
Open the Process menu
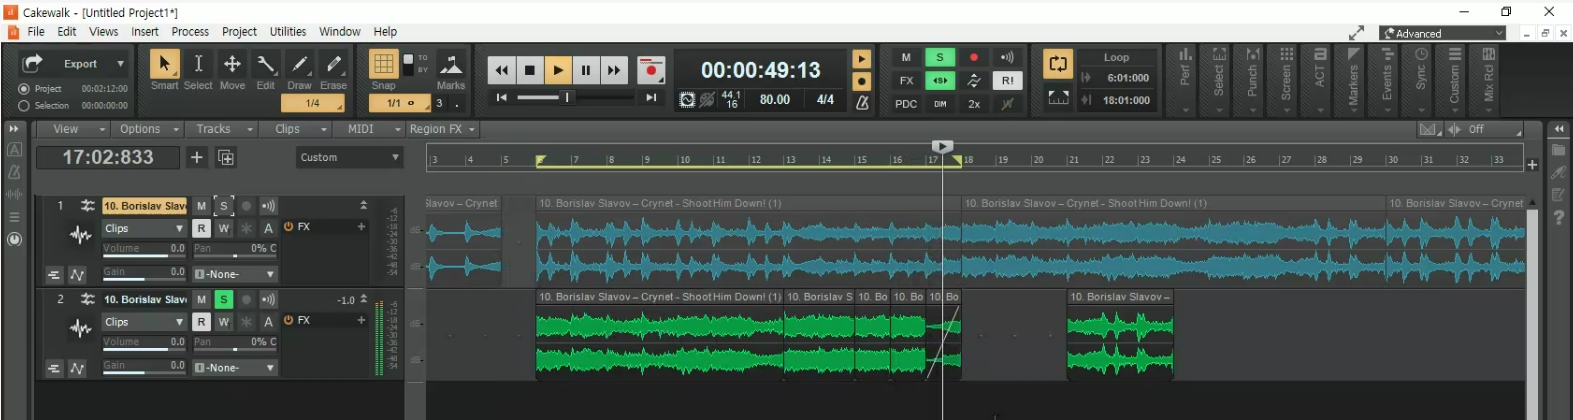(190, 32)
